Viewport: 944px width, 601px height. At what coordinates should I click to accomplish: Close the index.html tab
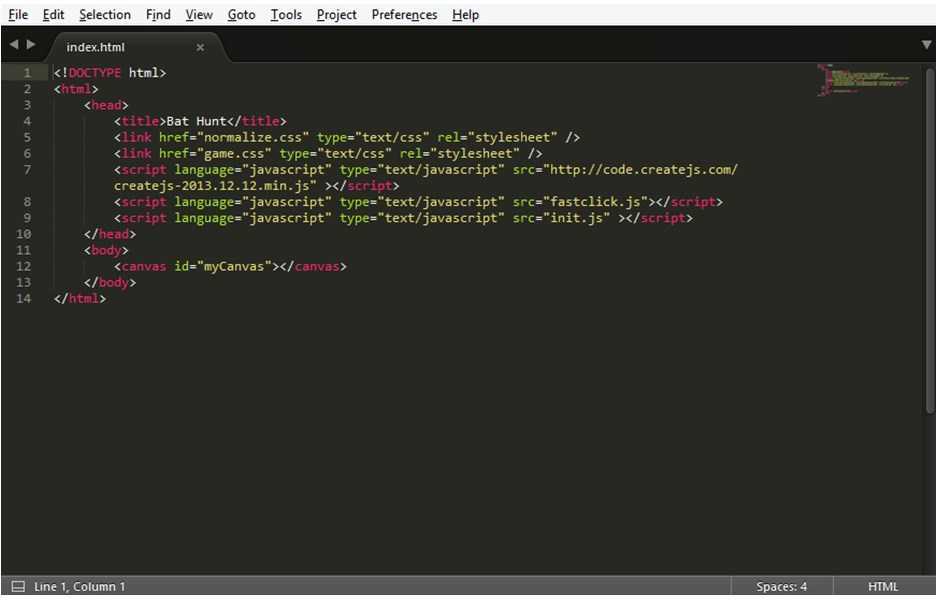tap(200, 47)
